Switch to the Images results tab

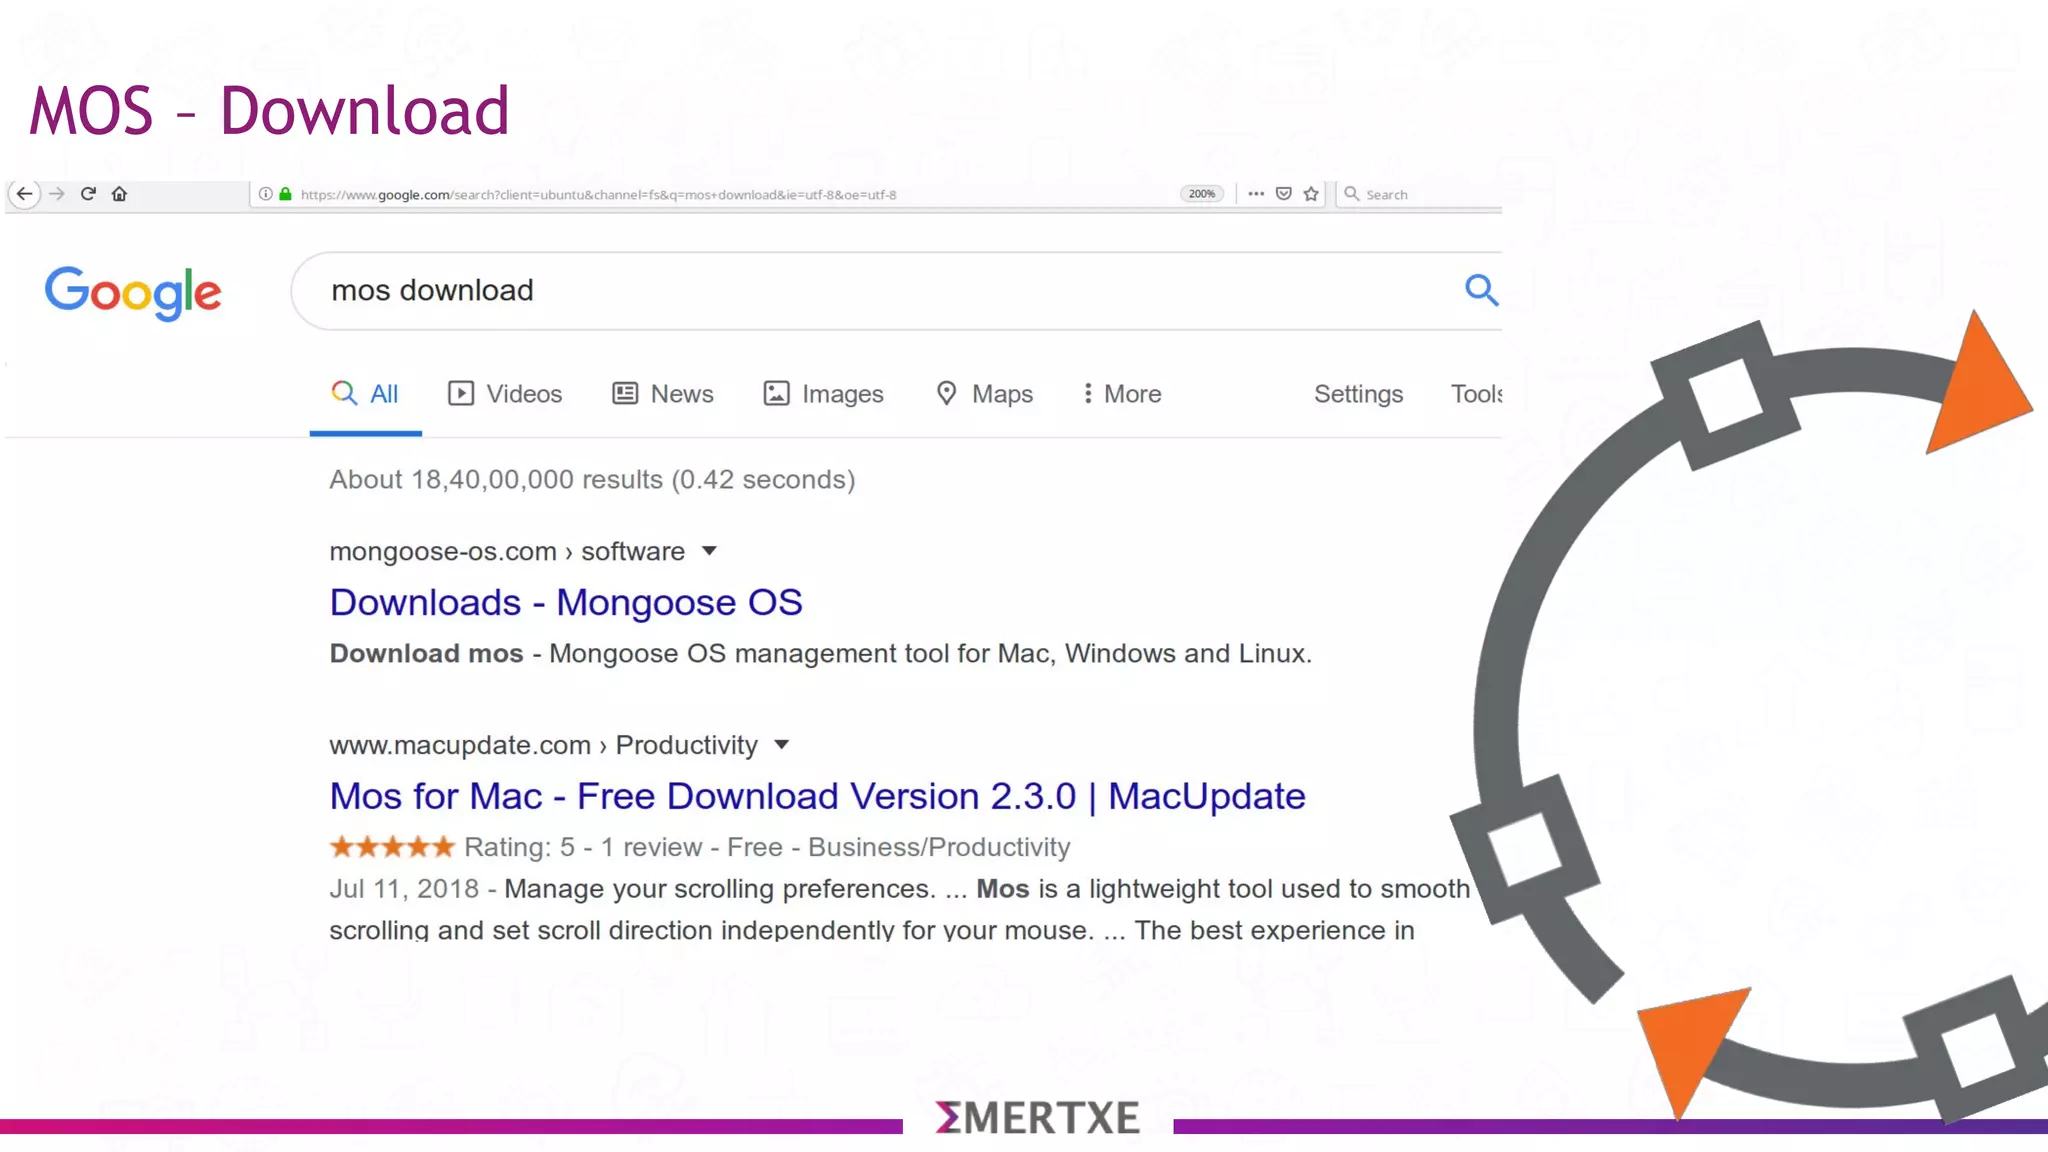click(x=823, y=394)
